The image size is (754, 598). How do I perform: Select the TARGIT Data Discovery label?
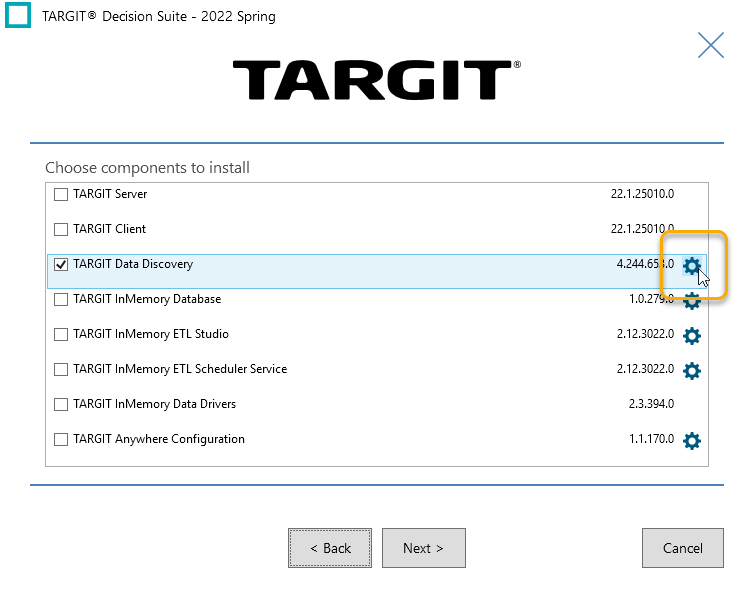(x=133, y=264)
